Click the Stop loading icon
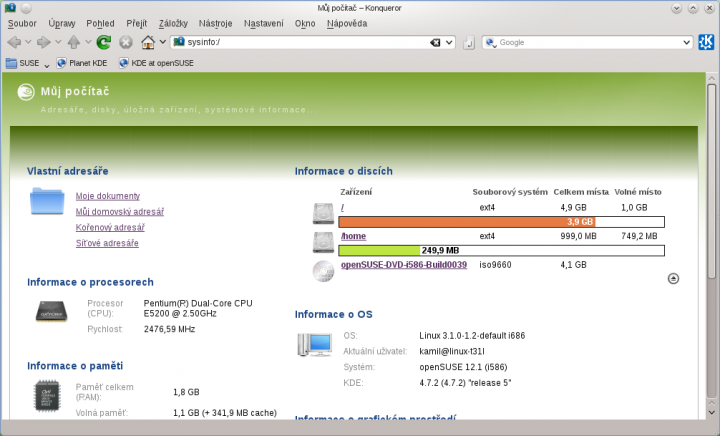Image resolution: width=720 pixels, height=436 pixels. (126, 43)
